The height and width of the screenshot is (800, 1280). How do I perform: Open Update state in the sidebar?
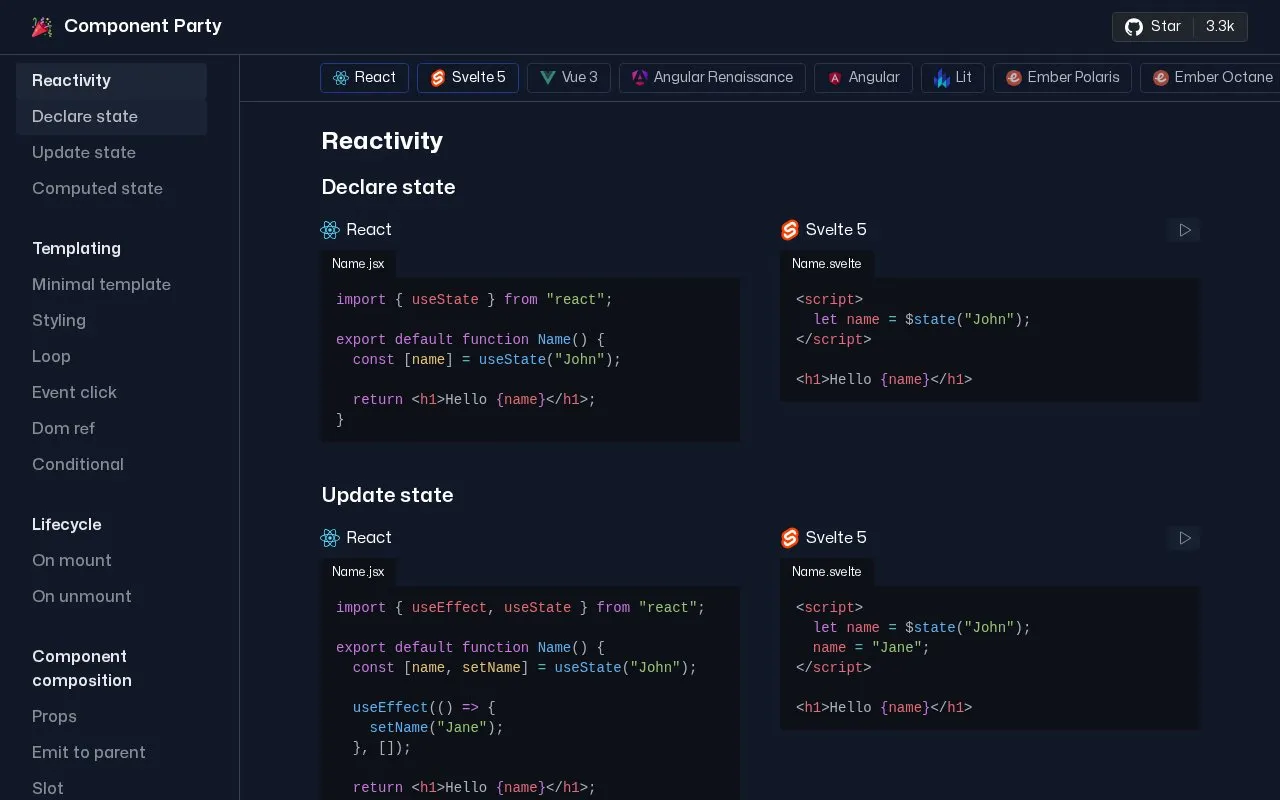(111, 153)
